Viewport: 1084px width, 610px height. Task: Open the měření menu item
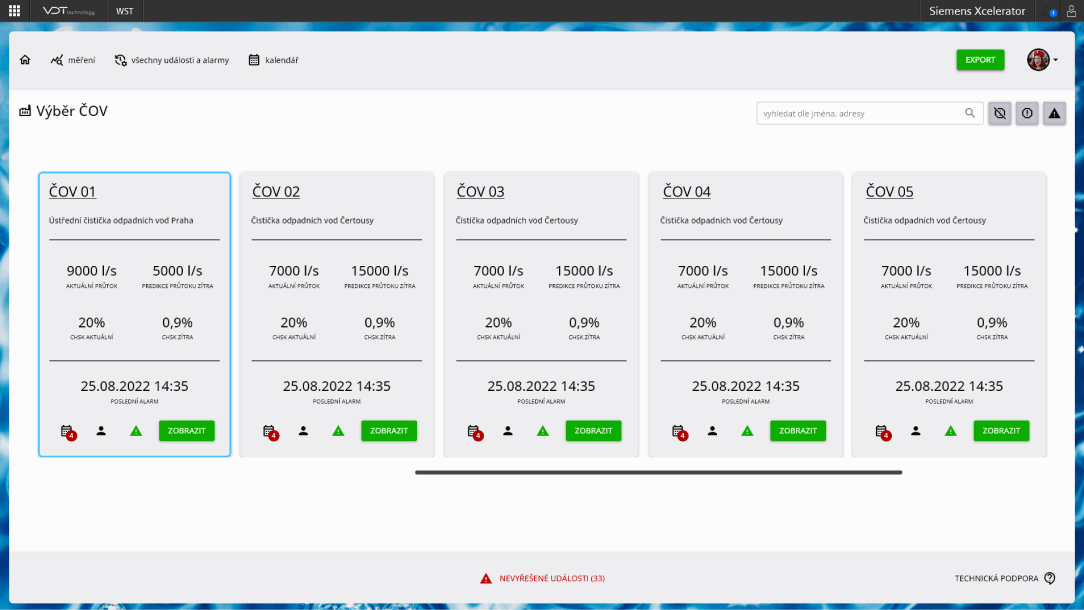(73, 60)
